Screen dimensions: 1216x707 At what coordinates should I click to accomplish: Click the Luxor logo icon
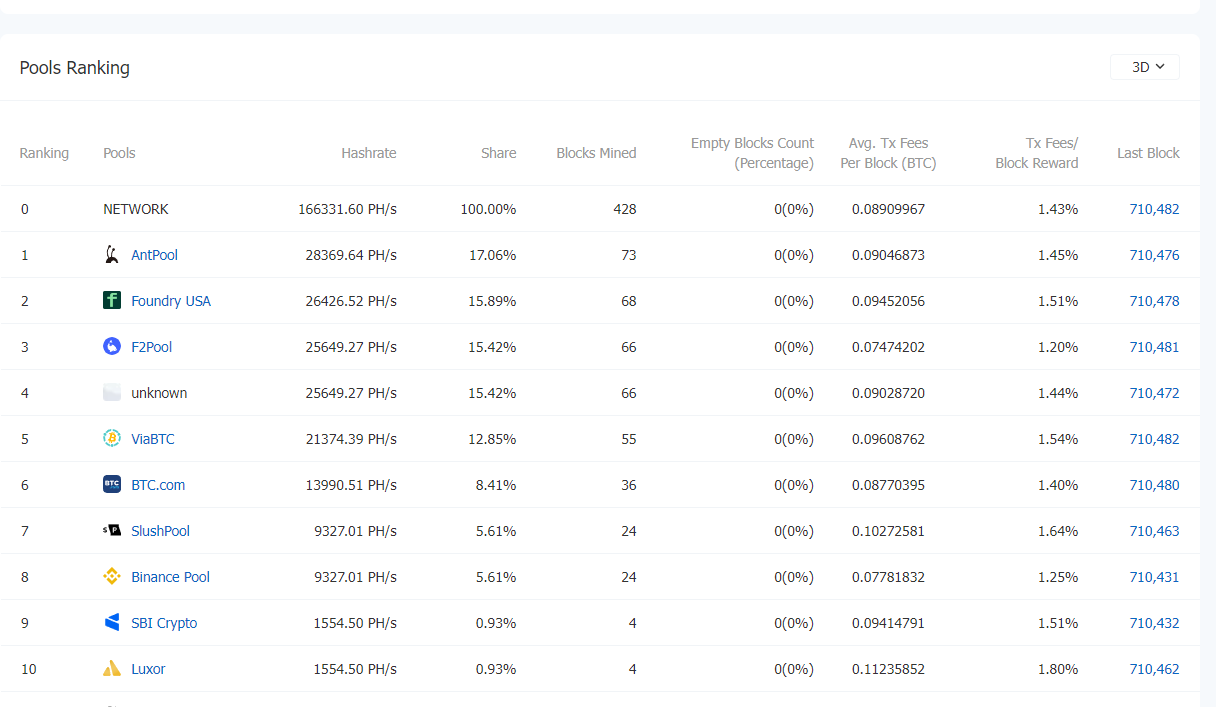[x=112, y=669]
